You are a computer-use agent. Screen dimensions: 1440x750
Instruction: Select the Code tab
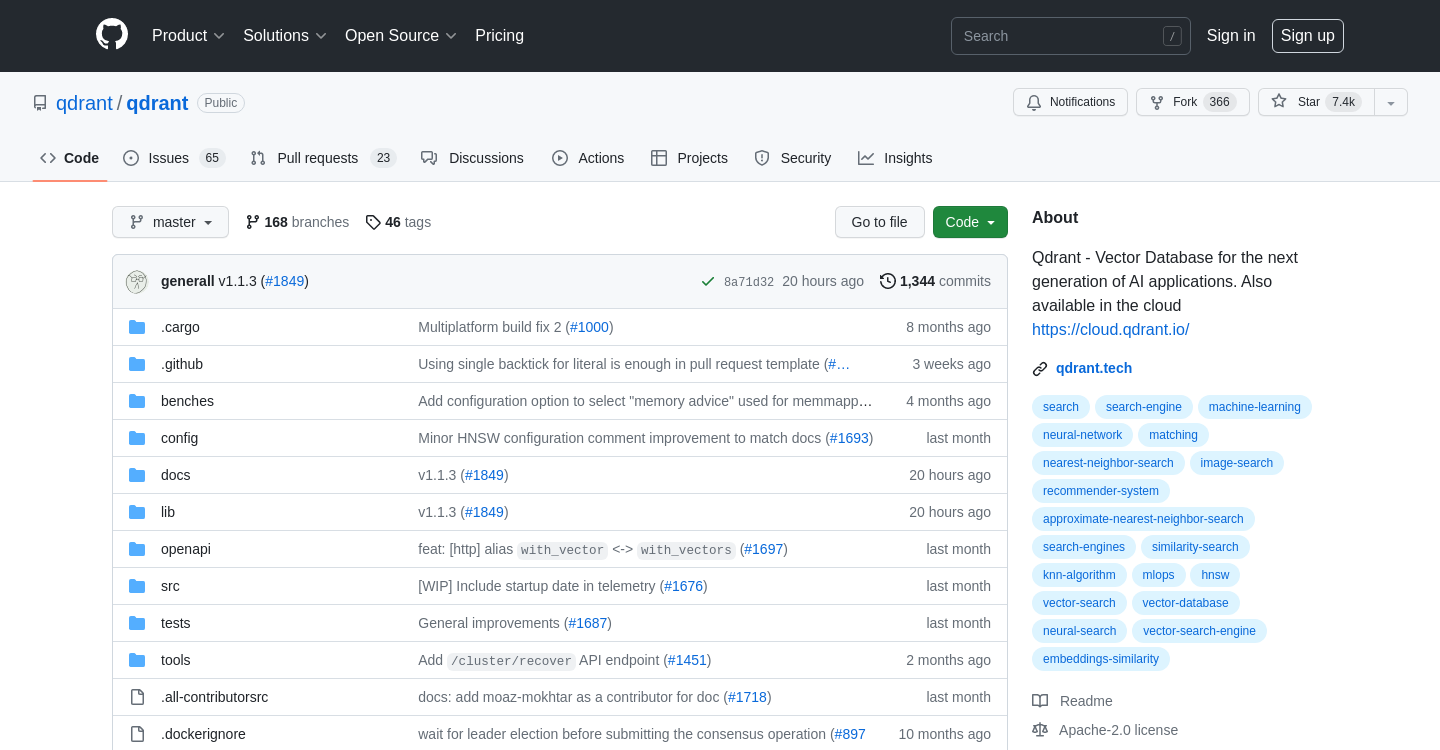(x=70, y=158)
